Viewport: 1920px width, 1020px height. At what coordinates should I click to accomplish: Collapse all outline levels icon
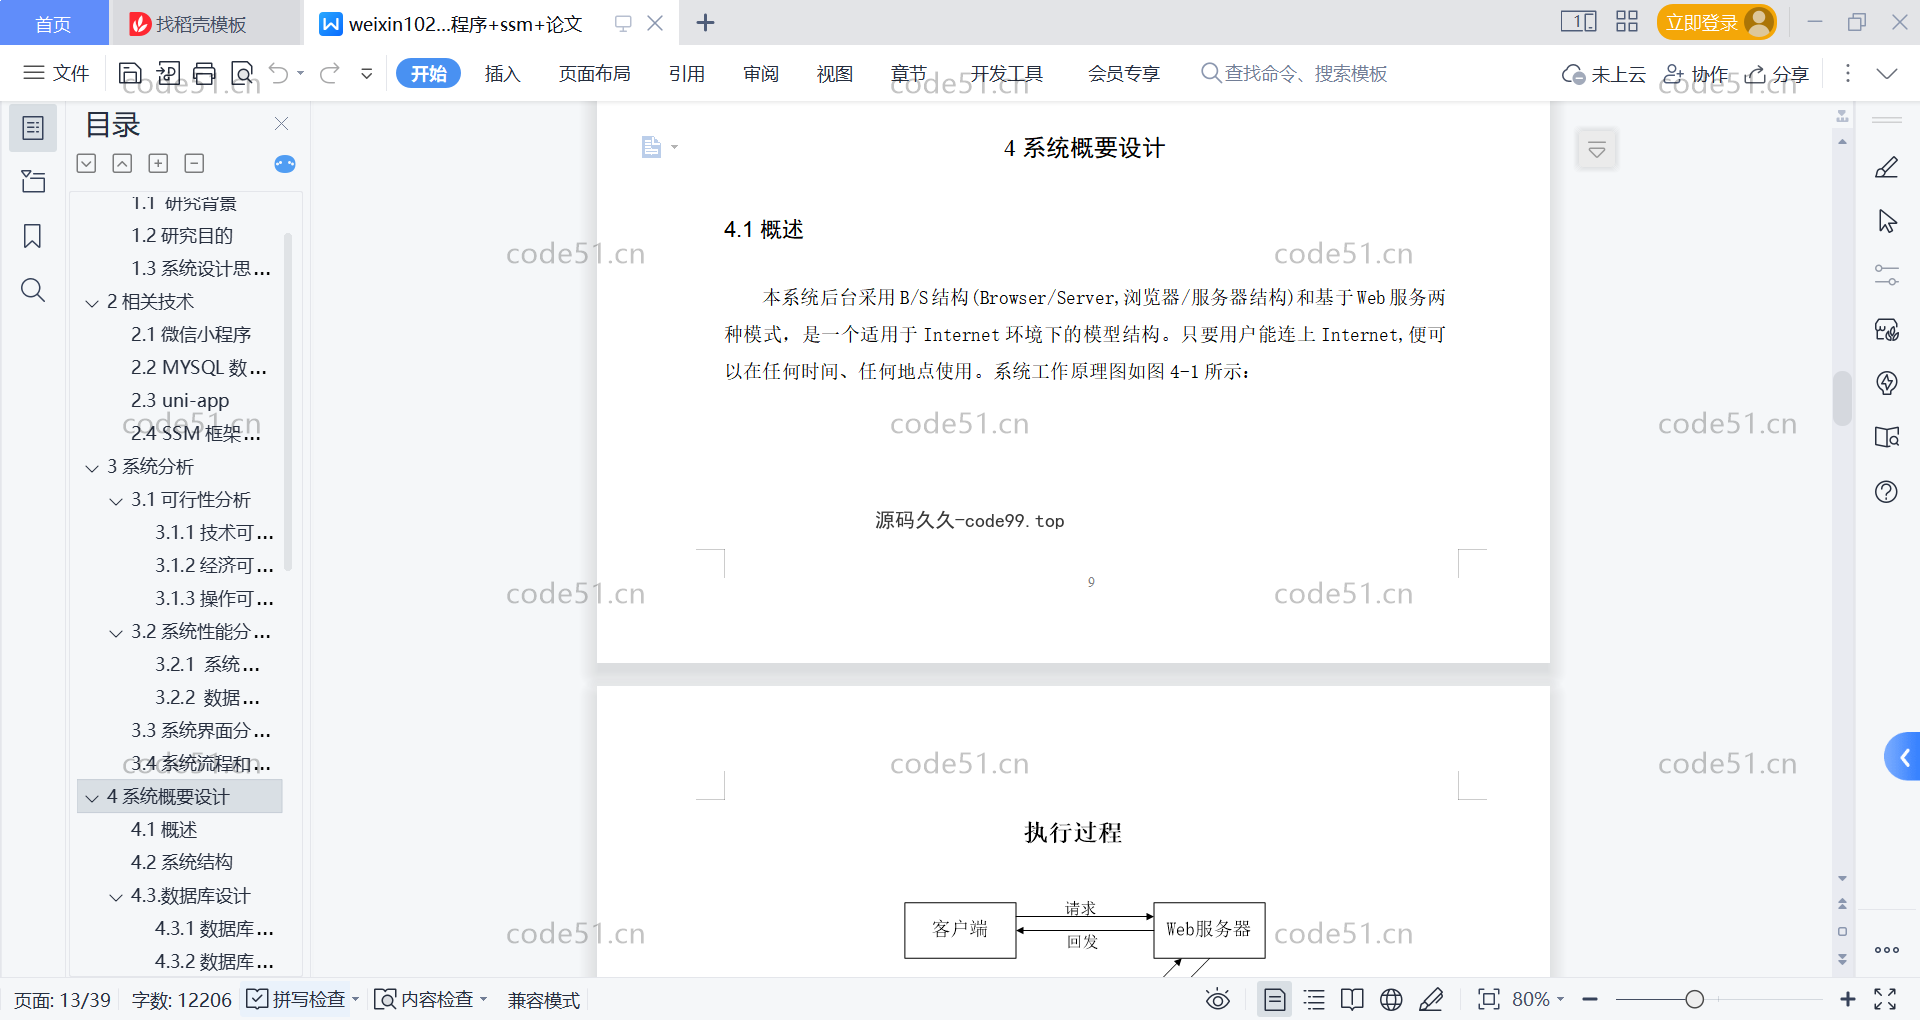(122, 163)
